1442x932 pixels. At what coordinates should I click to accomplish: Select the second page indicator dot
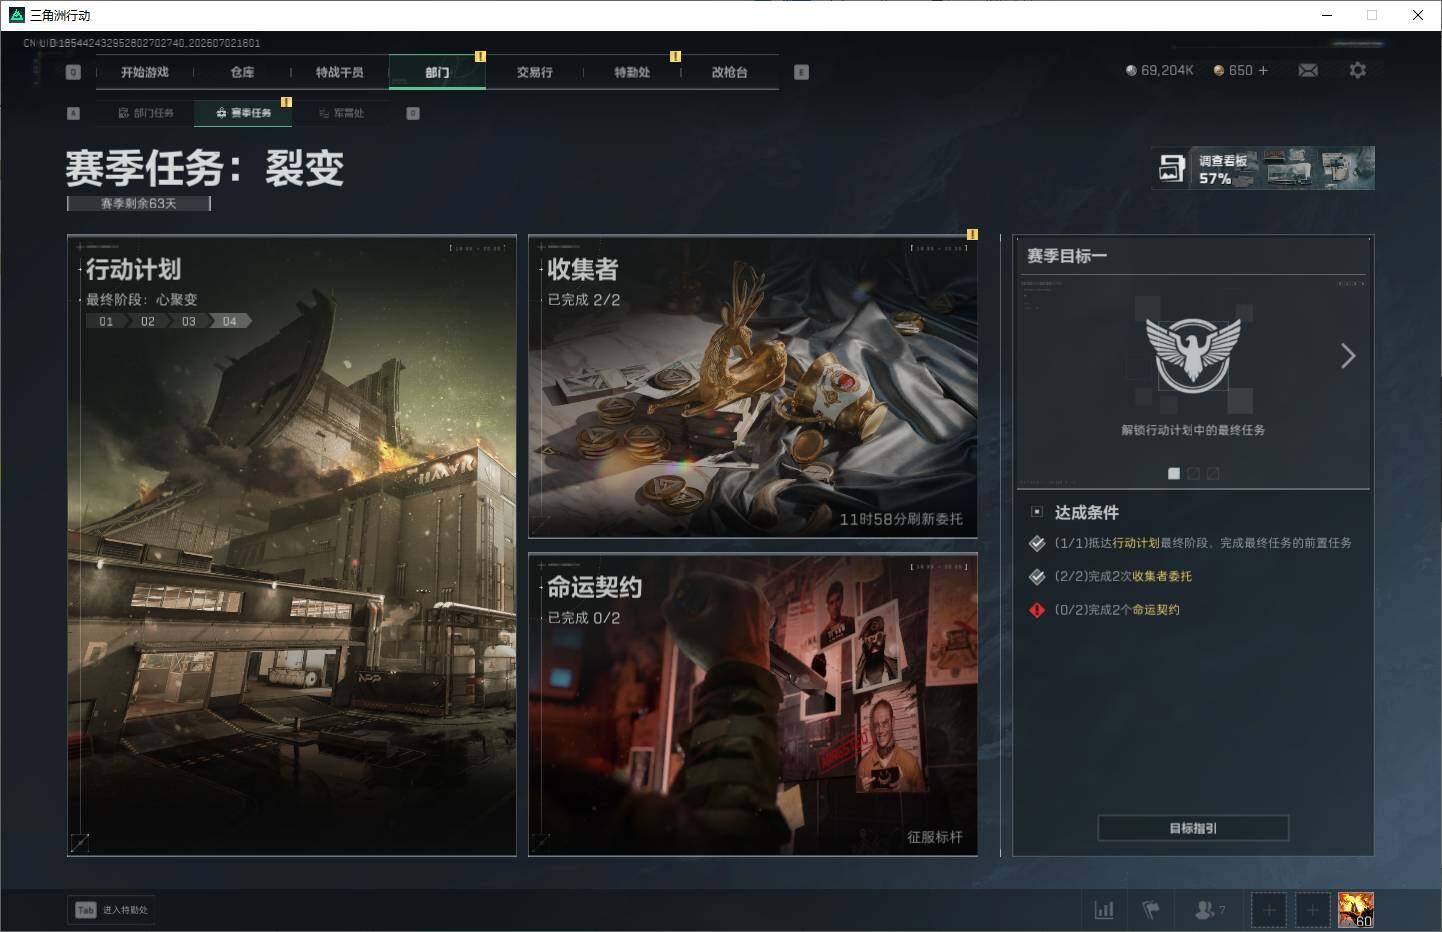click(x=1193, y=474)
